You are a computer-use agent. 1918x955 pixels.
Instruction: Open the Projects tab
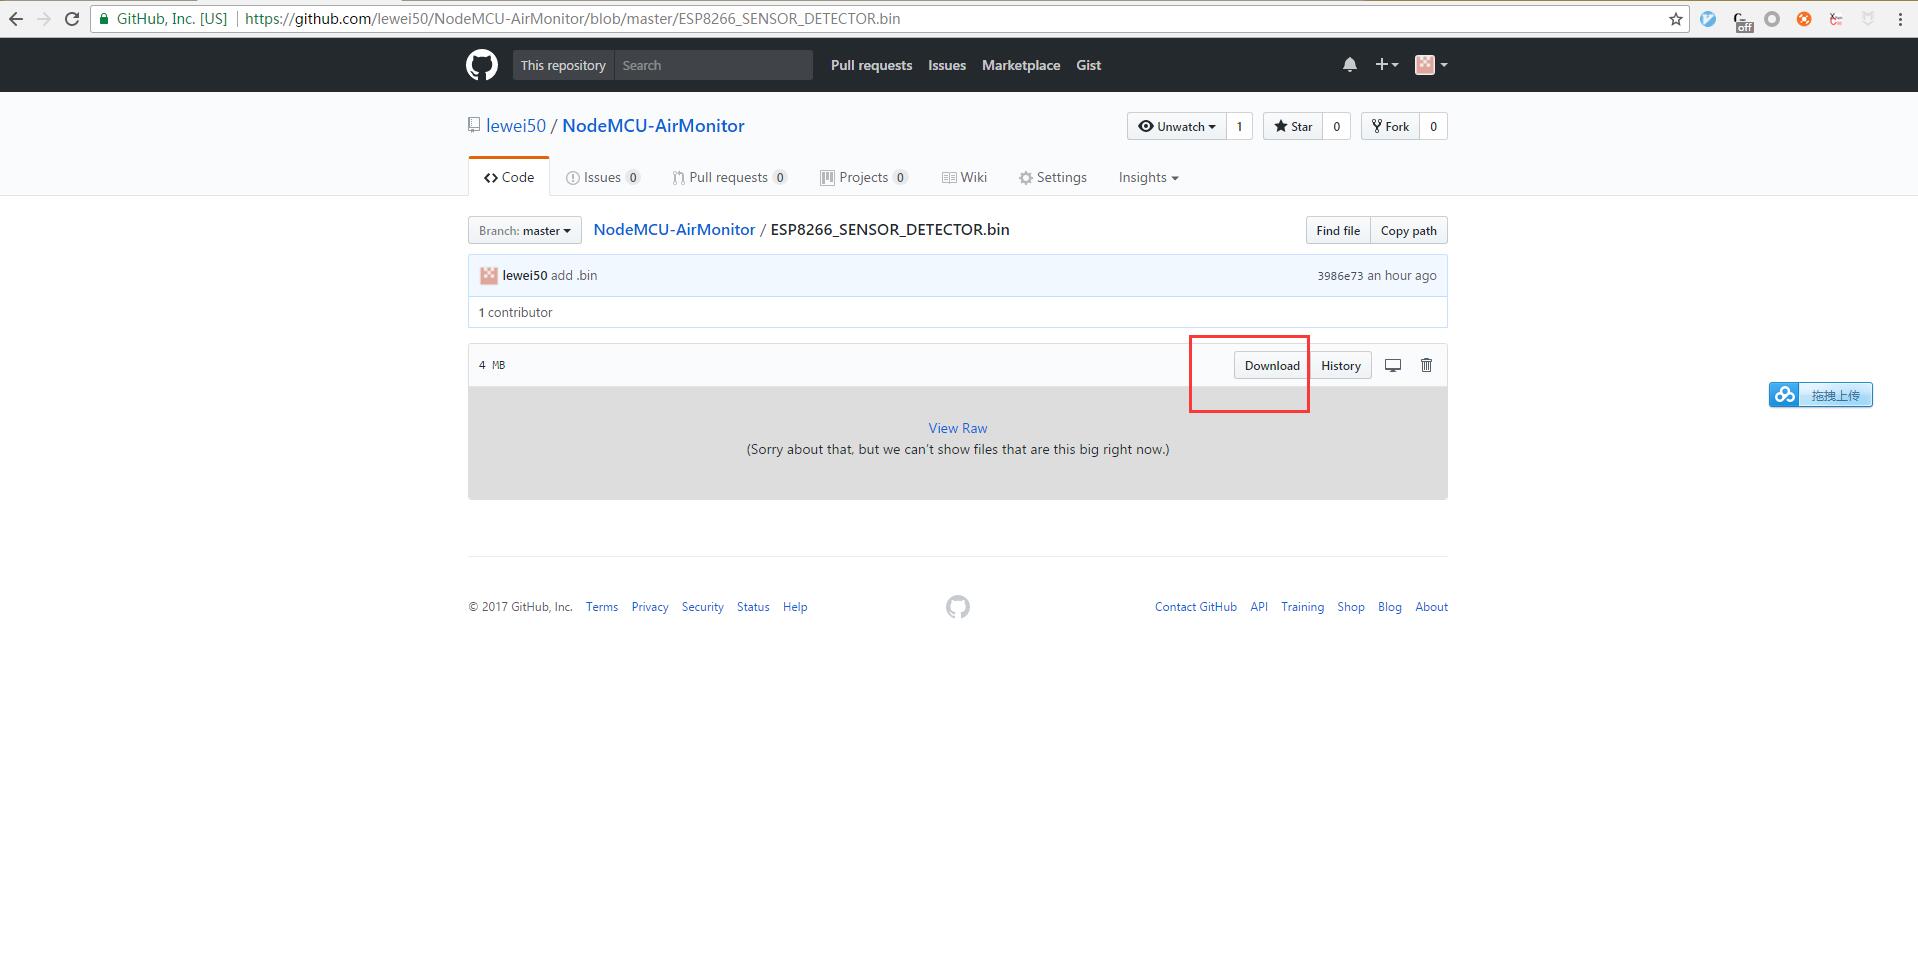(x=863, y=177)
